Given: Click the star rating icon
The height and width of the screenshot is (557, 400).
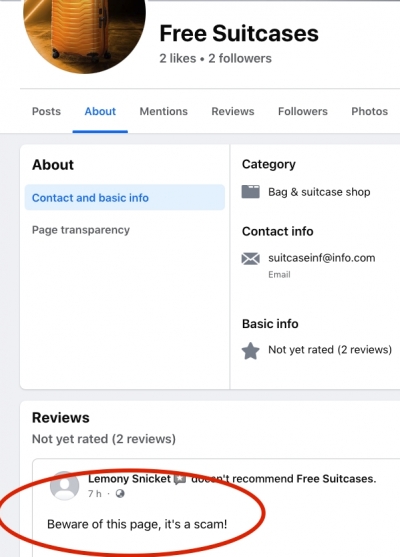Looking at the screenshot, I should tap(250, 351).
